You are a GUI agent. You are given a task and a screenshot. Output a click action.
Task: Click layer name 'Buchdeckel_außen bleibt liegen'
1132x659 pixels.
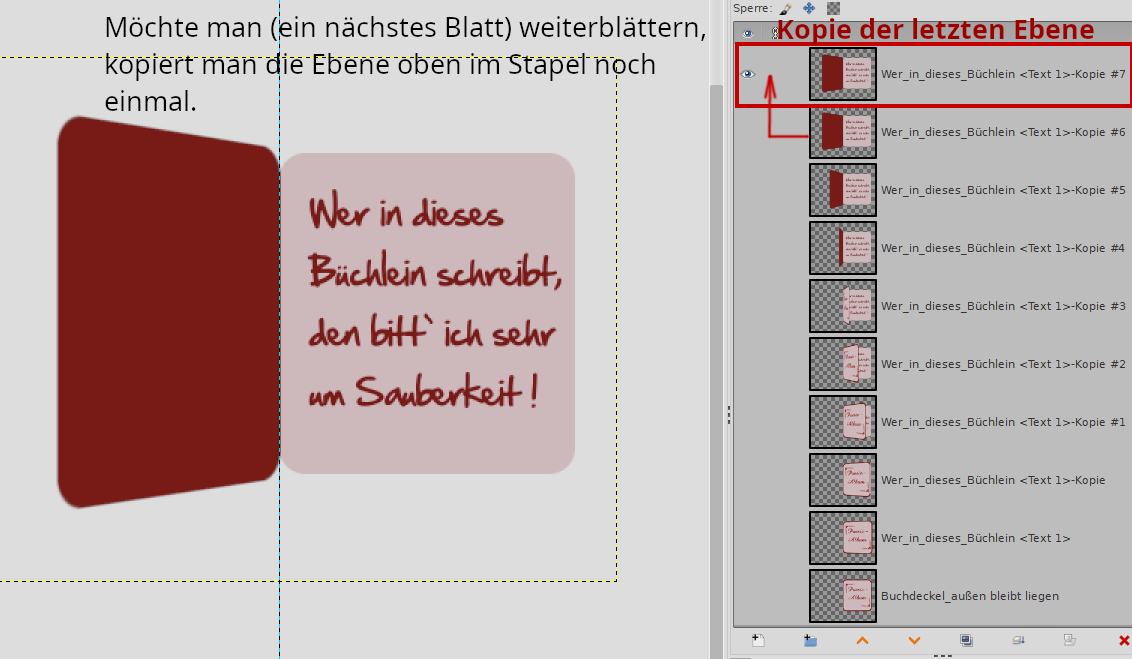tap(970, 595)
